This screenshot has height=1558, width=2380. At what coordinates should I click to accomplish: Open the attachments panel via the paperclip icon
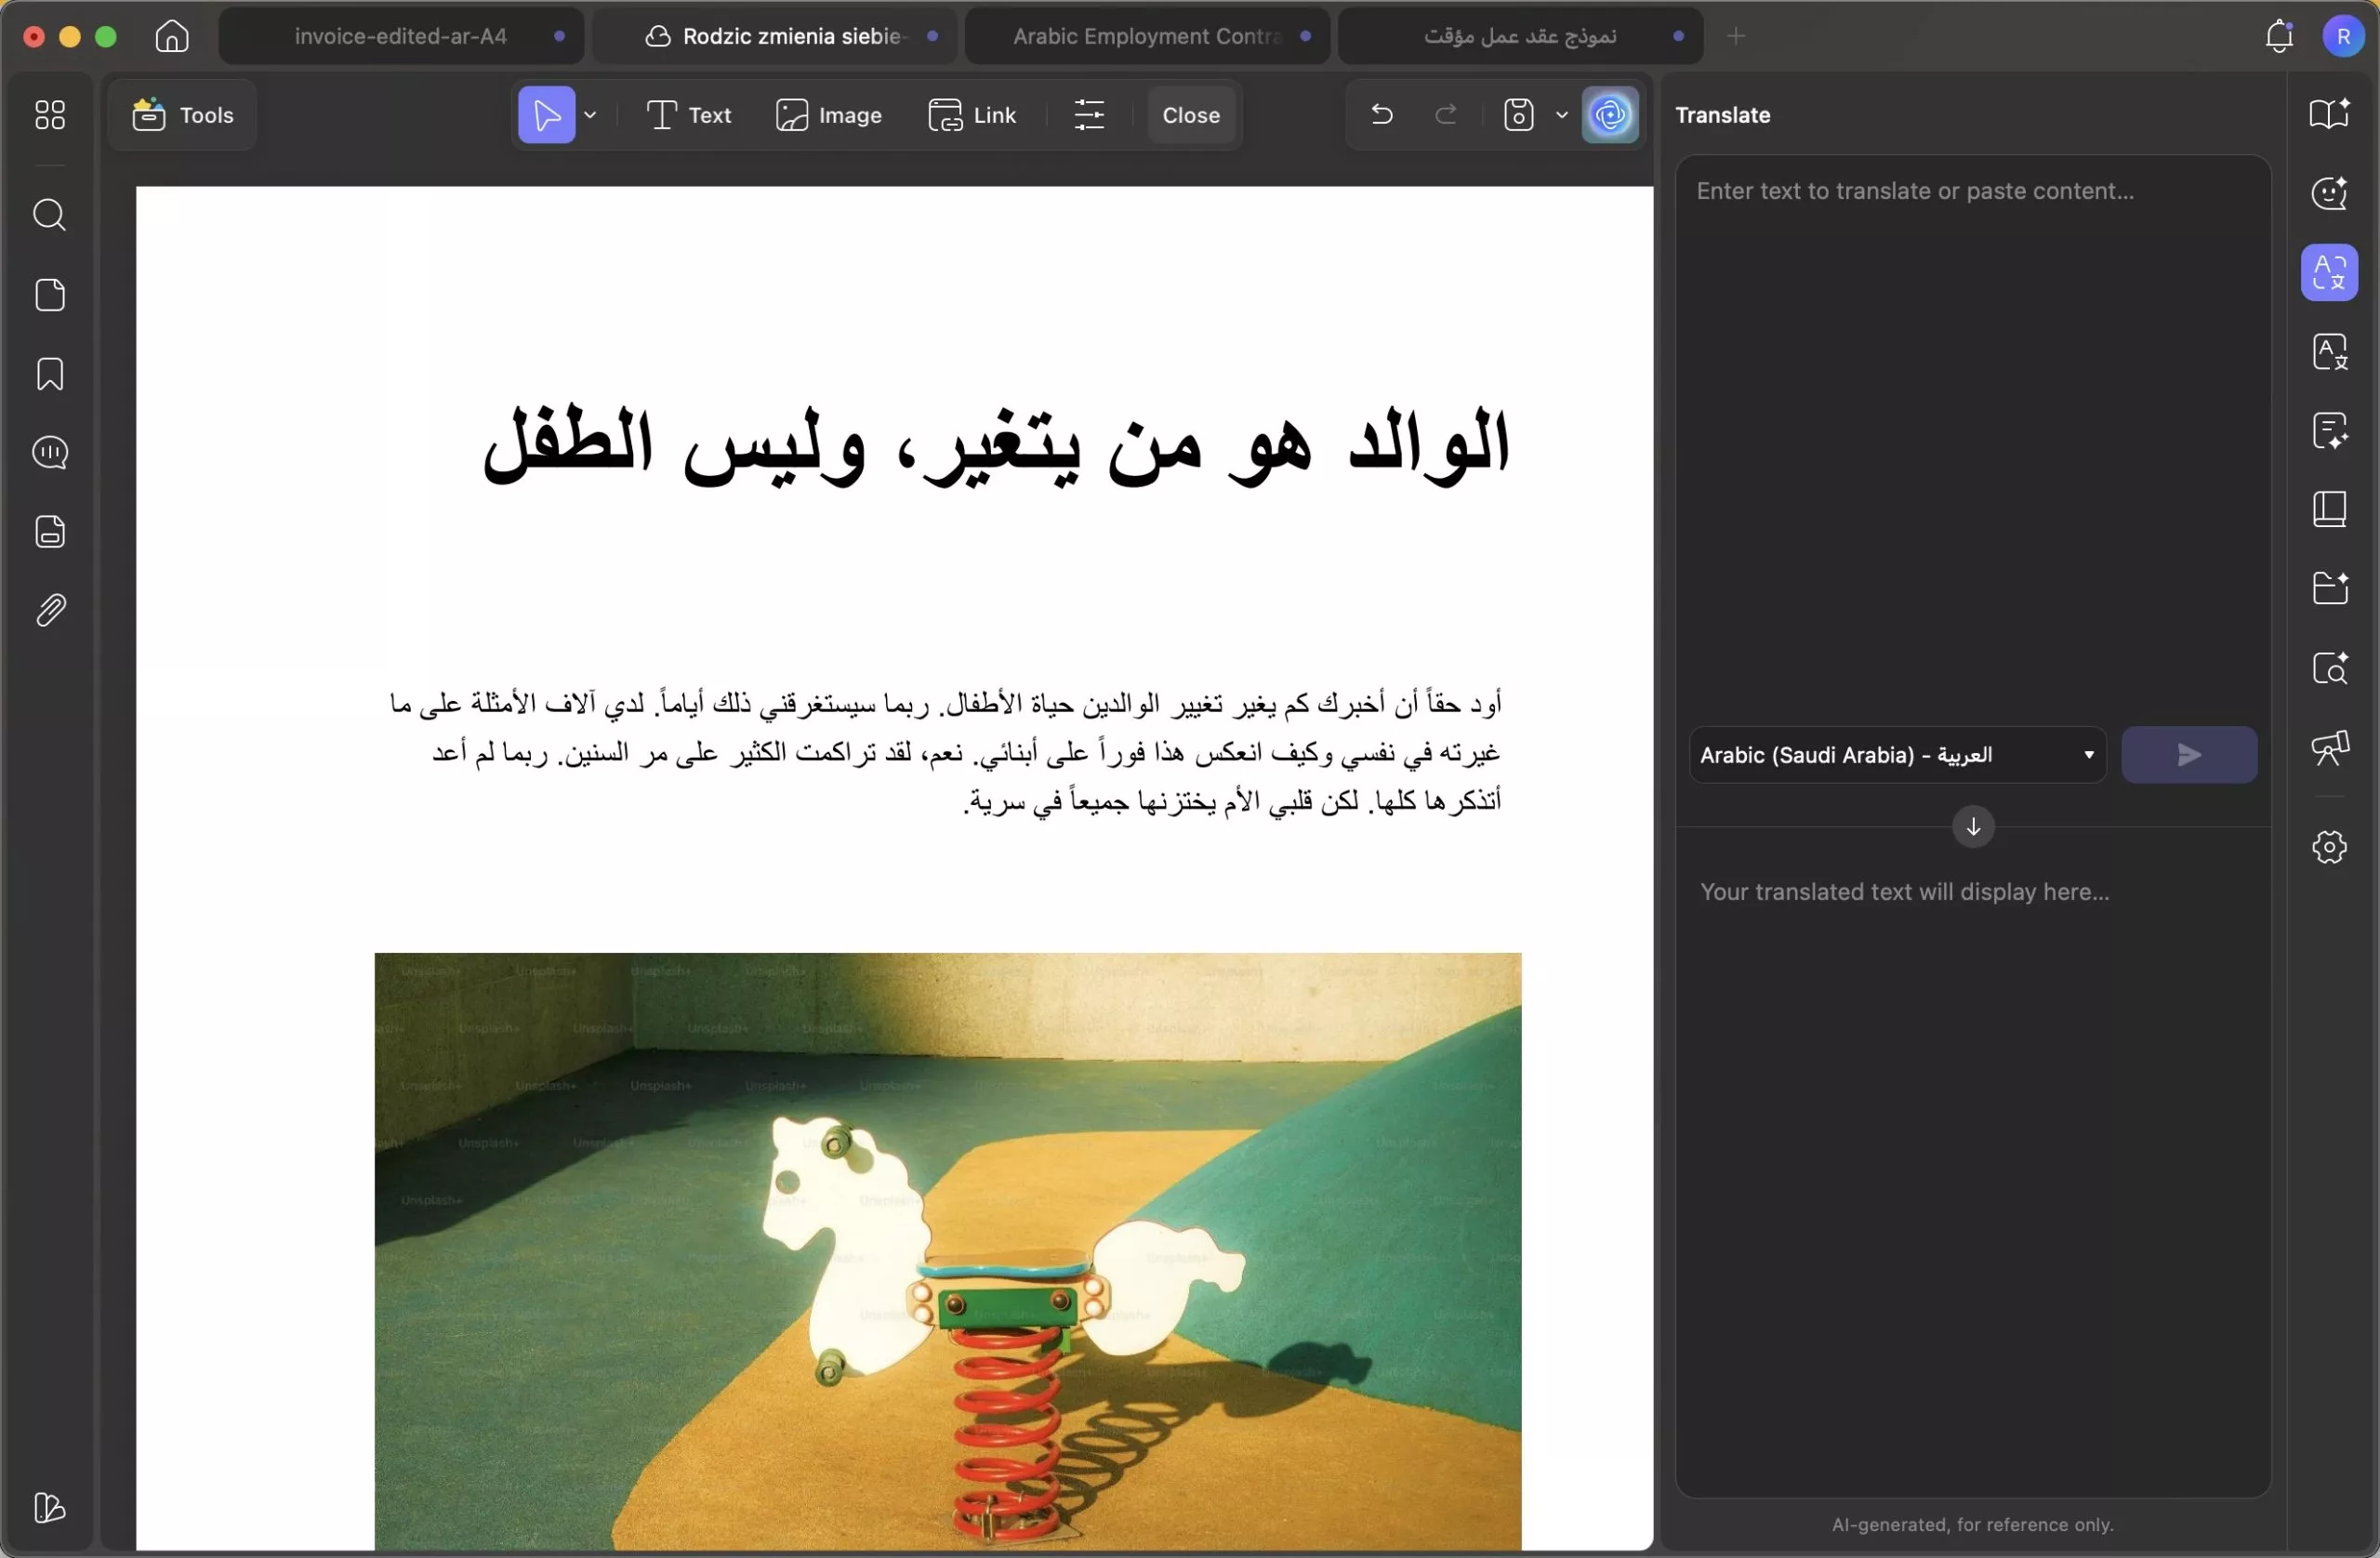(x=48, y=610)
